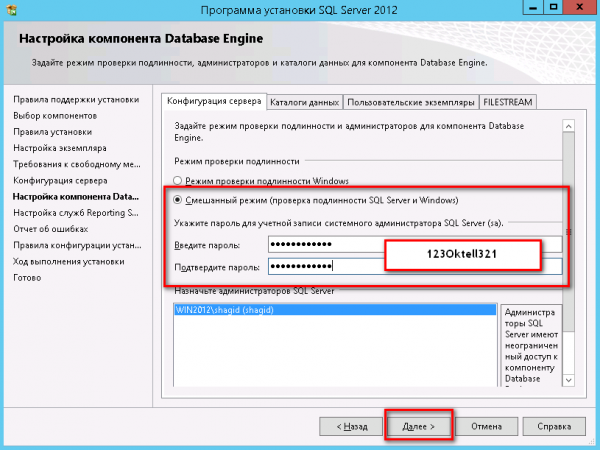Close the SQL Server 2012 installer window
Screen dimensions: 600x450
click(579, 9)
